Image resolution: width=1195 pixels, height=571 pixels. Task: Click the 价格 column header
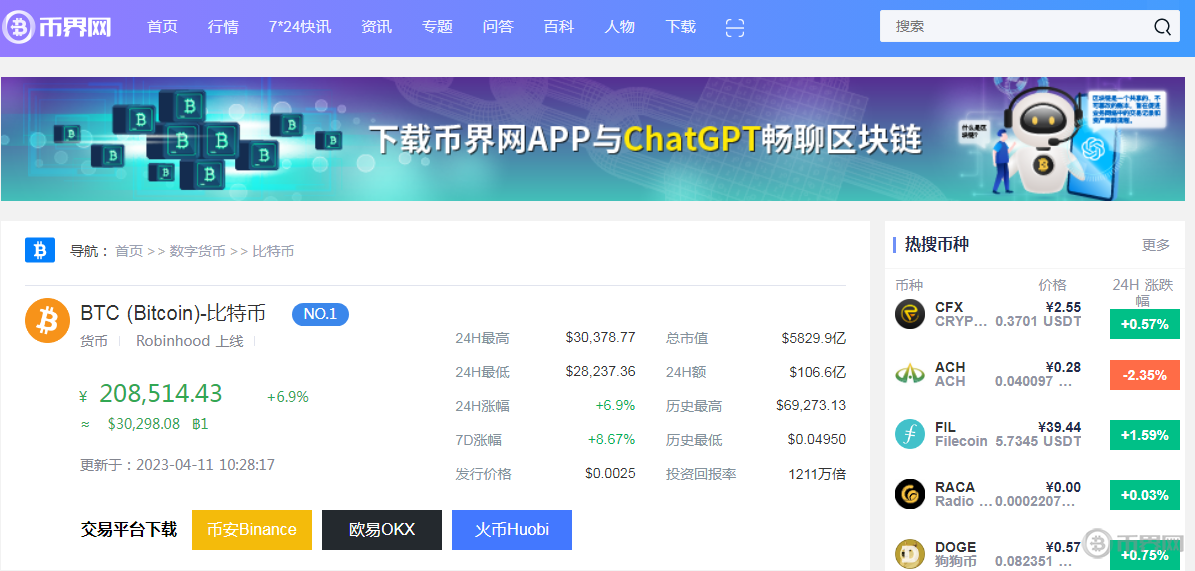[x=1052, y=285]
